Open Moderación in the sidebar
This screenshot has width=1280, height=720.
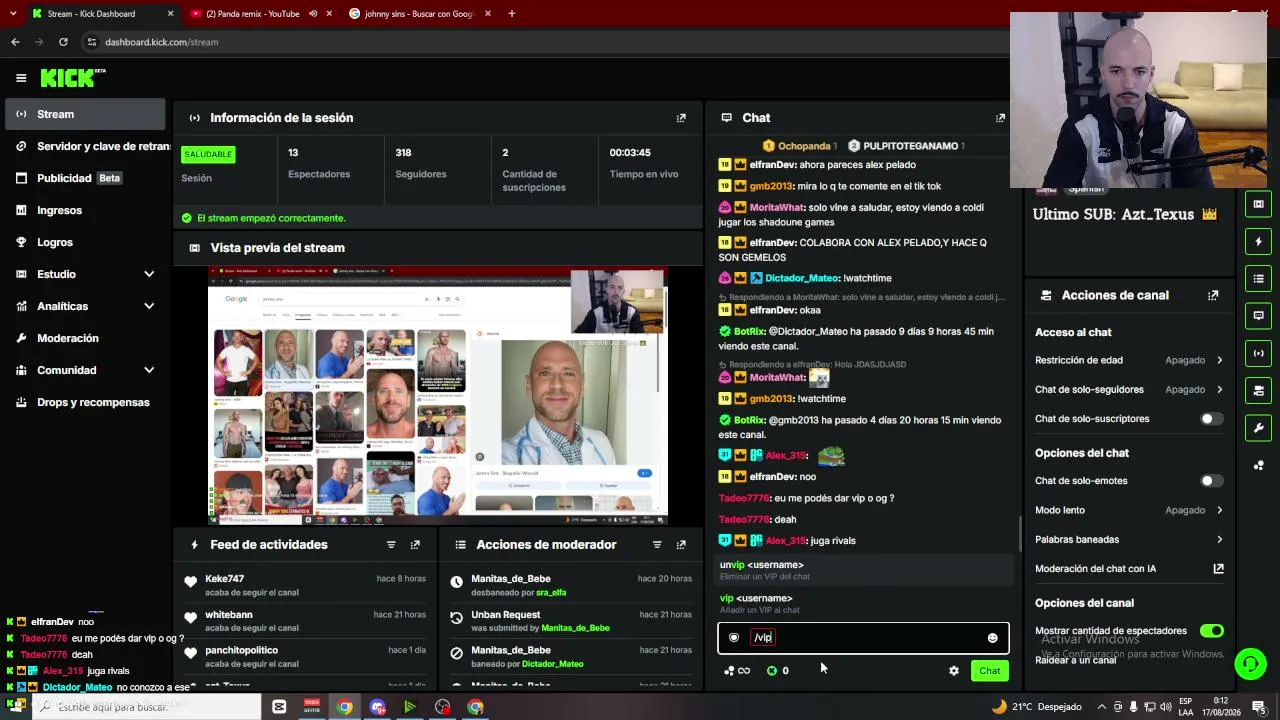point(85,338)
